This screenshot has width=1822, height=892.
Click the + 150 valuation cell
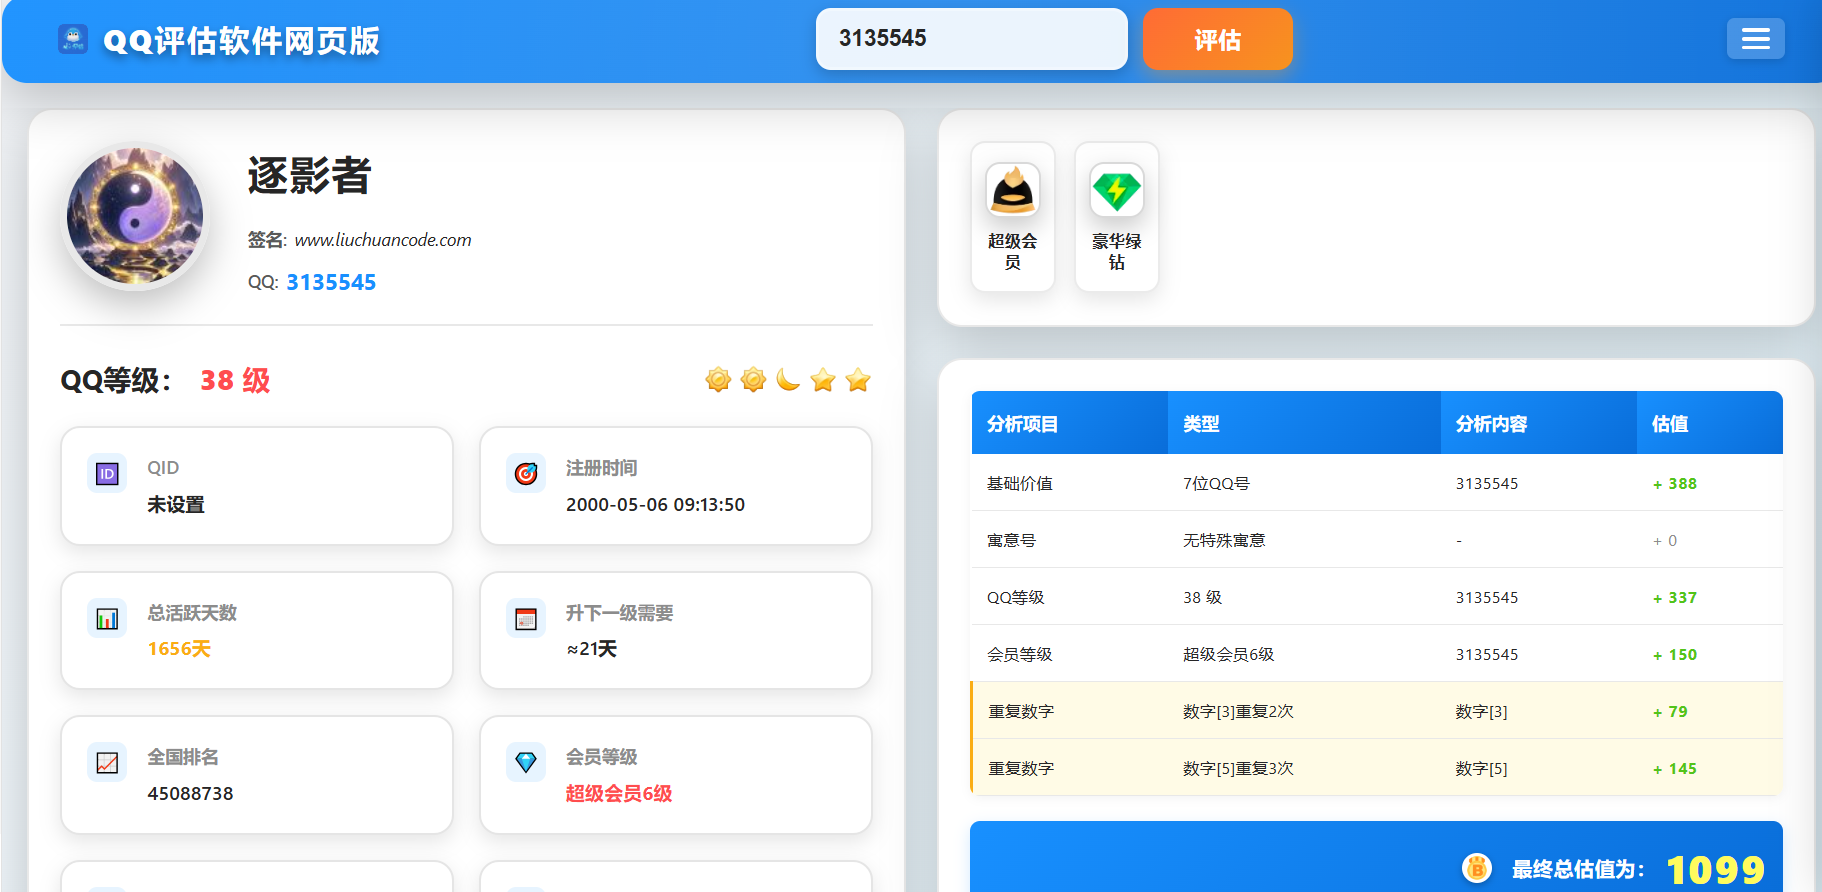click(1675, 655)
